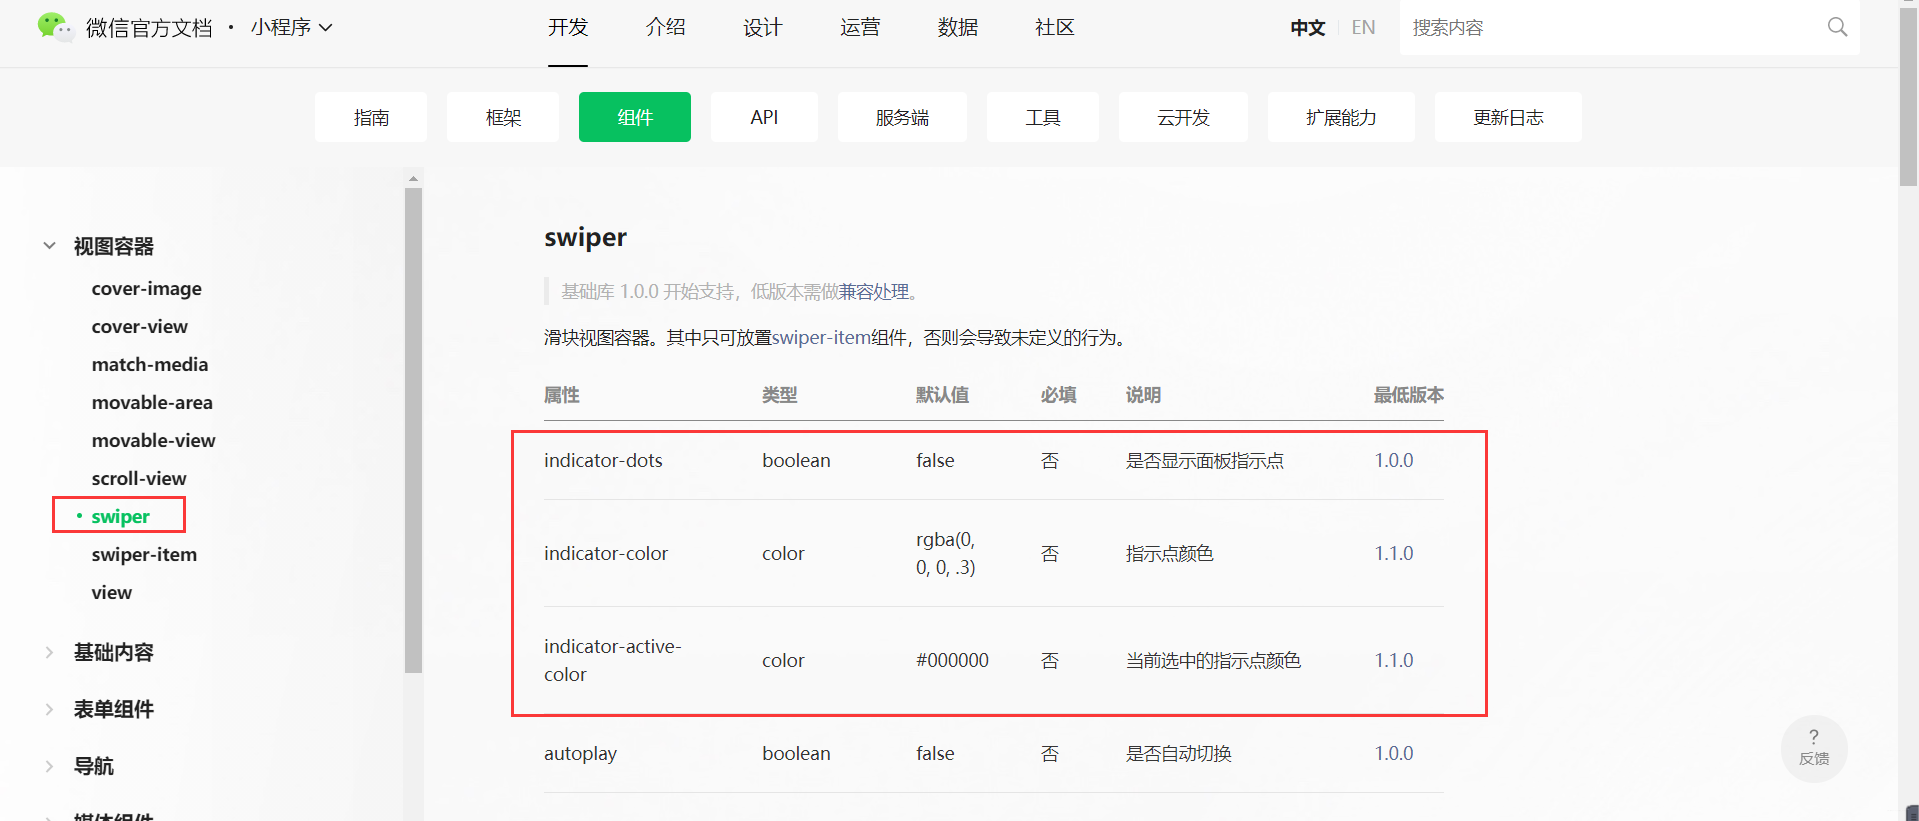The width and height of the screenshot is (1919, 821).
Task: Follow the 兼容处理 link
Action: (x=873, y=291)
